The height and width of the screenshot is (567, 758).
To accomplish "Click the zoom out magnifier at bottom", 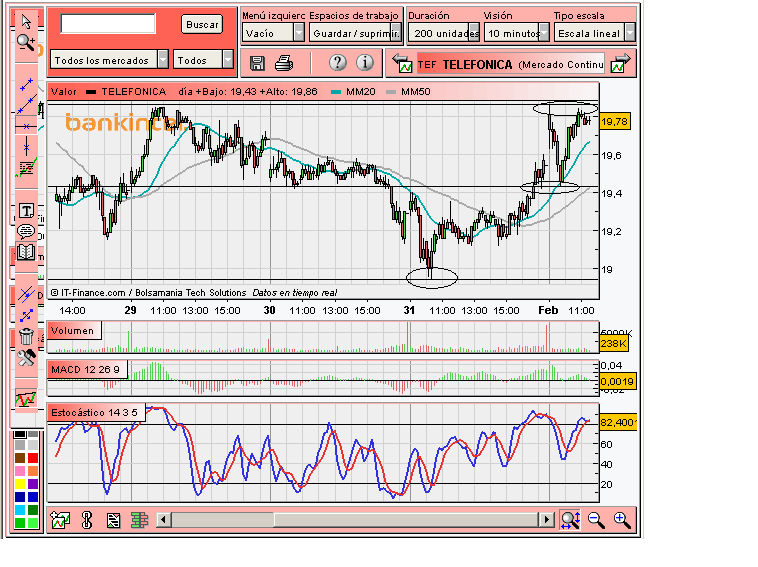I will point(596,520).
